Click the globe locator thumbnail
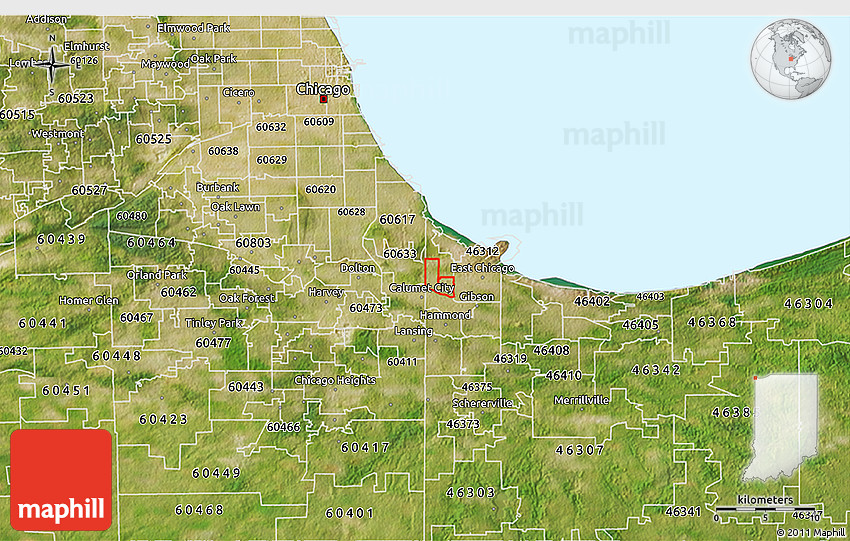This screenshot has width=850, height=541. (x=791, y=58)
